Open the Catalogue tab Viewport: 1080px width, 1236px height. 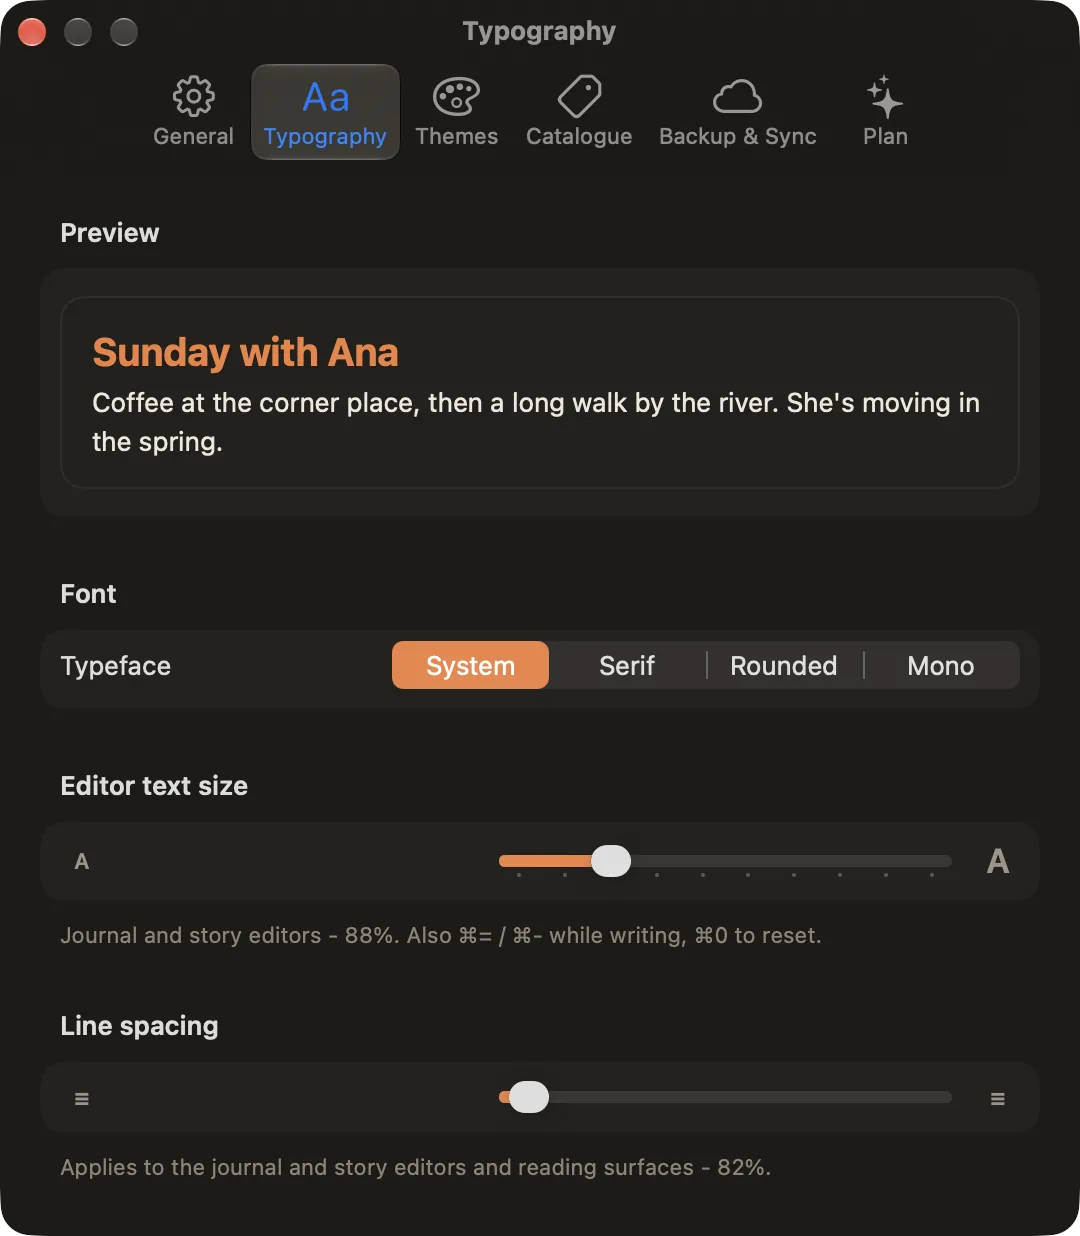point(579,112)
